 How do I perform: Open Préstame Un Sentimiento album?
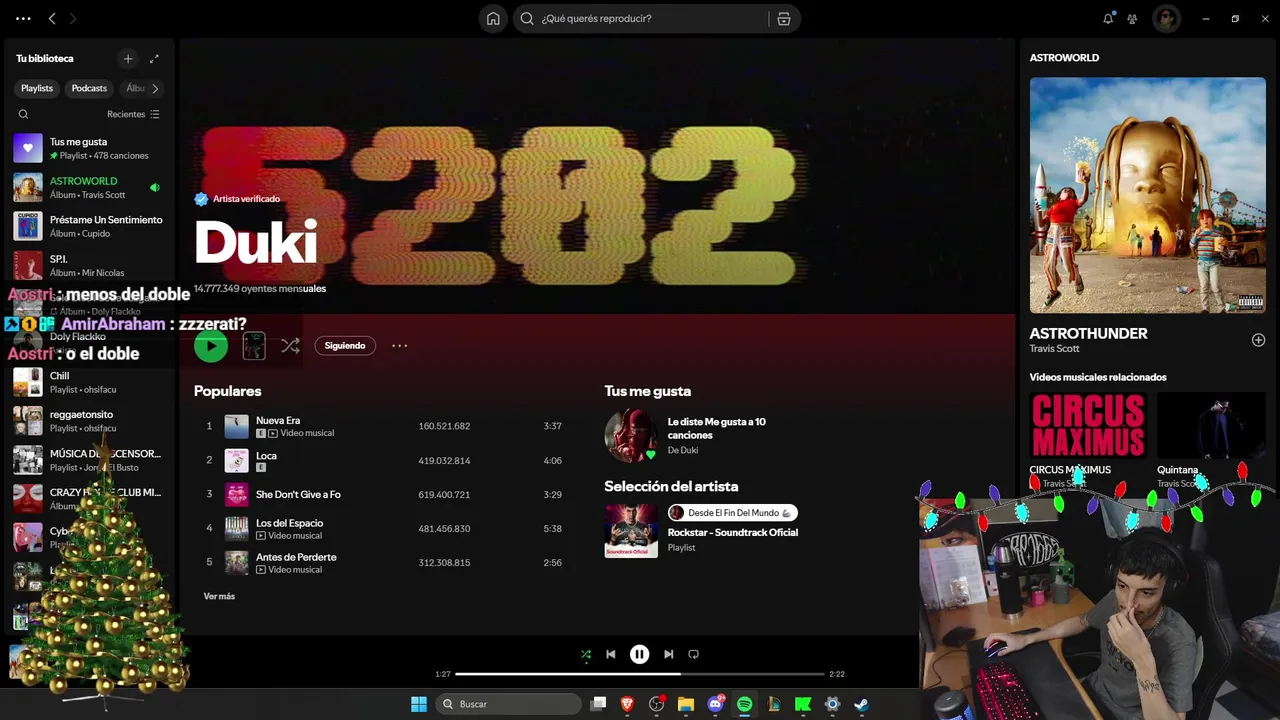[88, 226]
